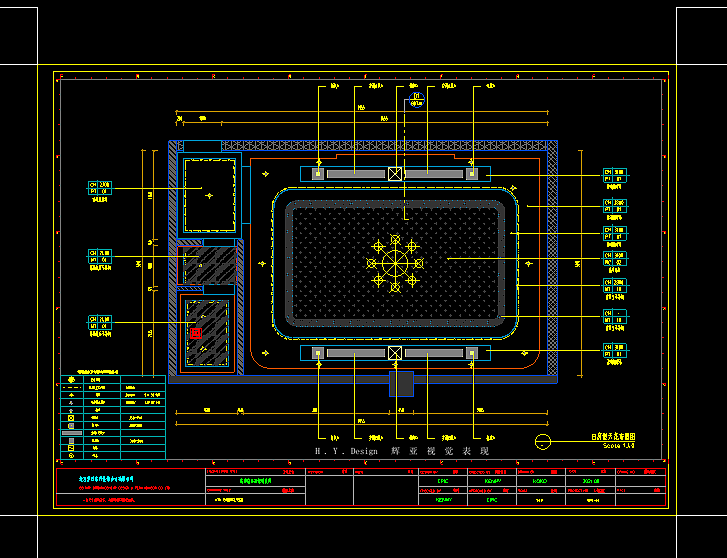This screenshot has width=727, height=558.
Task: Click the middle cyan tag box on the left
Action: pos(100,257)
